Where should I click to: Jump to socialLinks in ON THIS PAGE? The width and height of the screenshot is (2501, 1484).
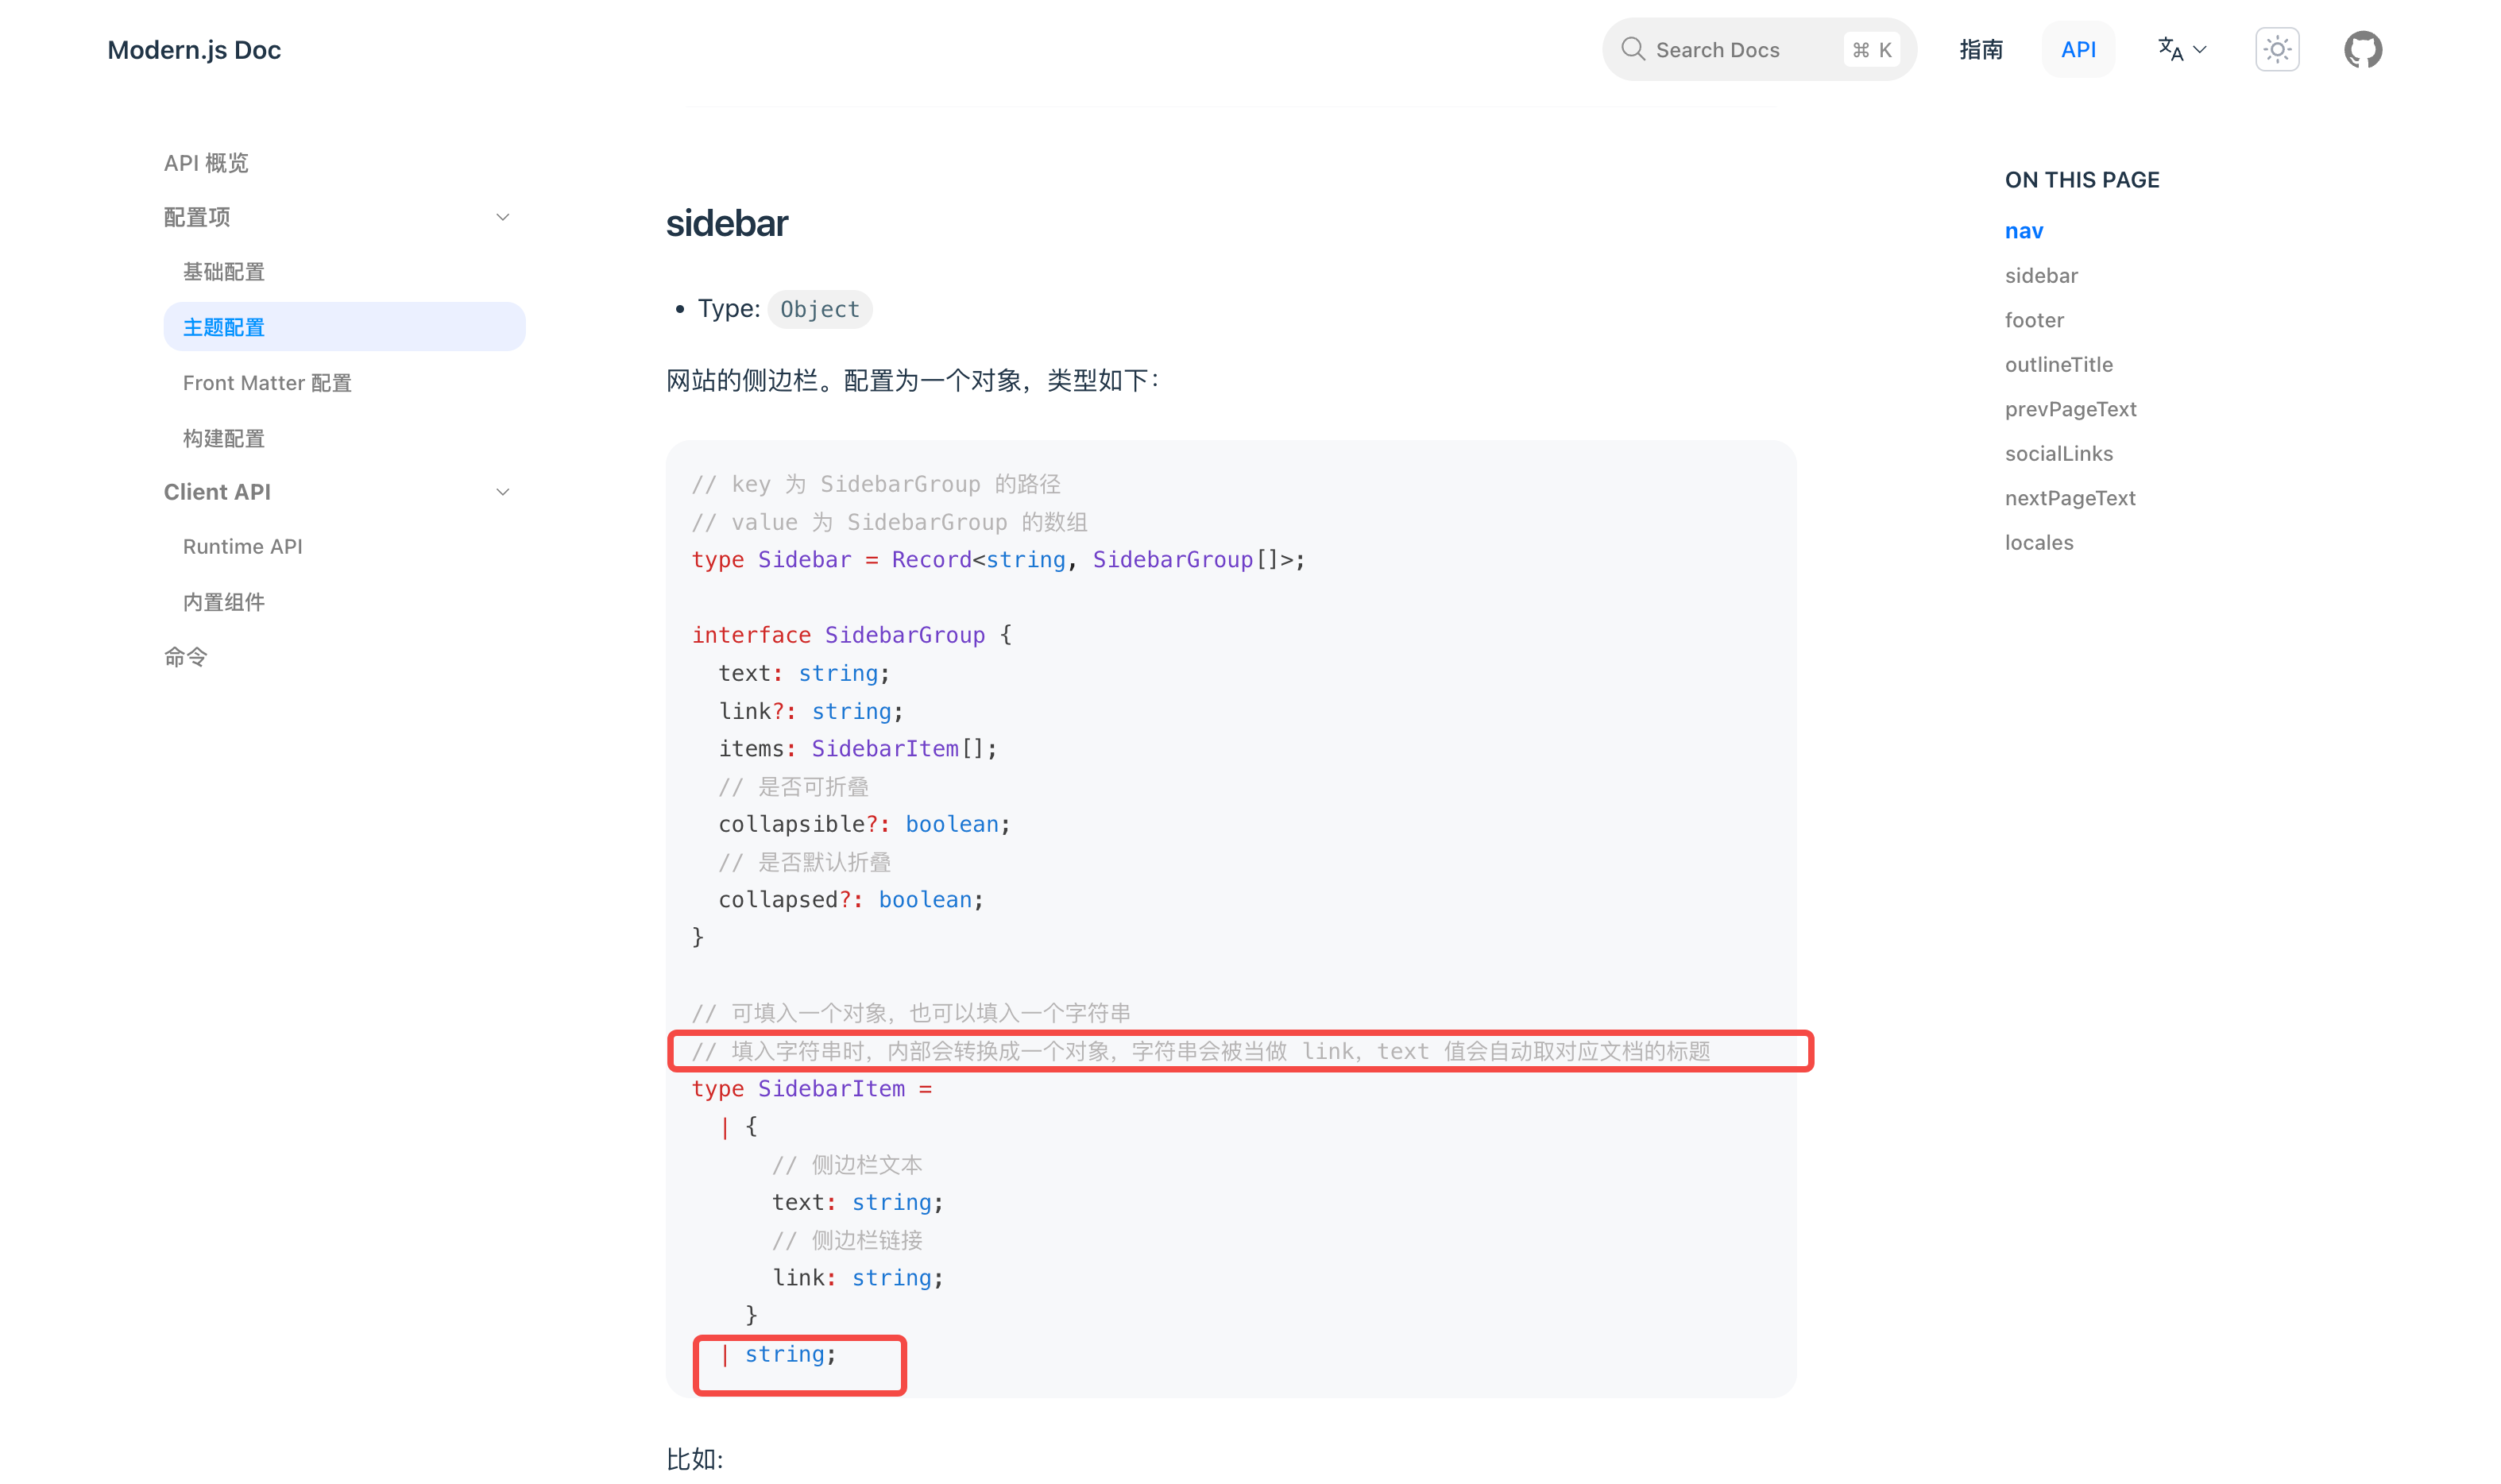tap(2059, 453)
